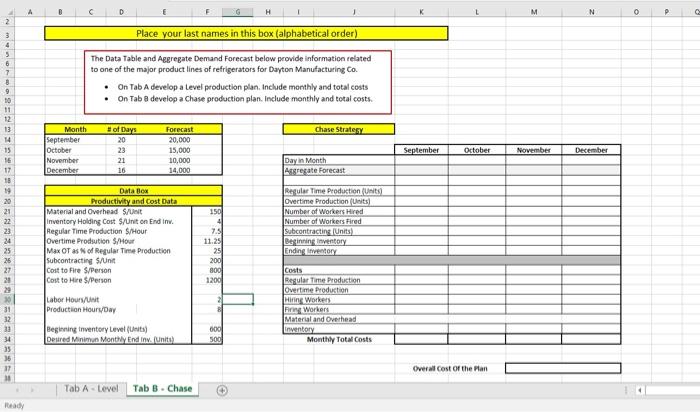The width and height of the screenshot is (700, 412).
Task: Select forecast value 20,000
Action: click(179, 140)
